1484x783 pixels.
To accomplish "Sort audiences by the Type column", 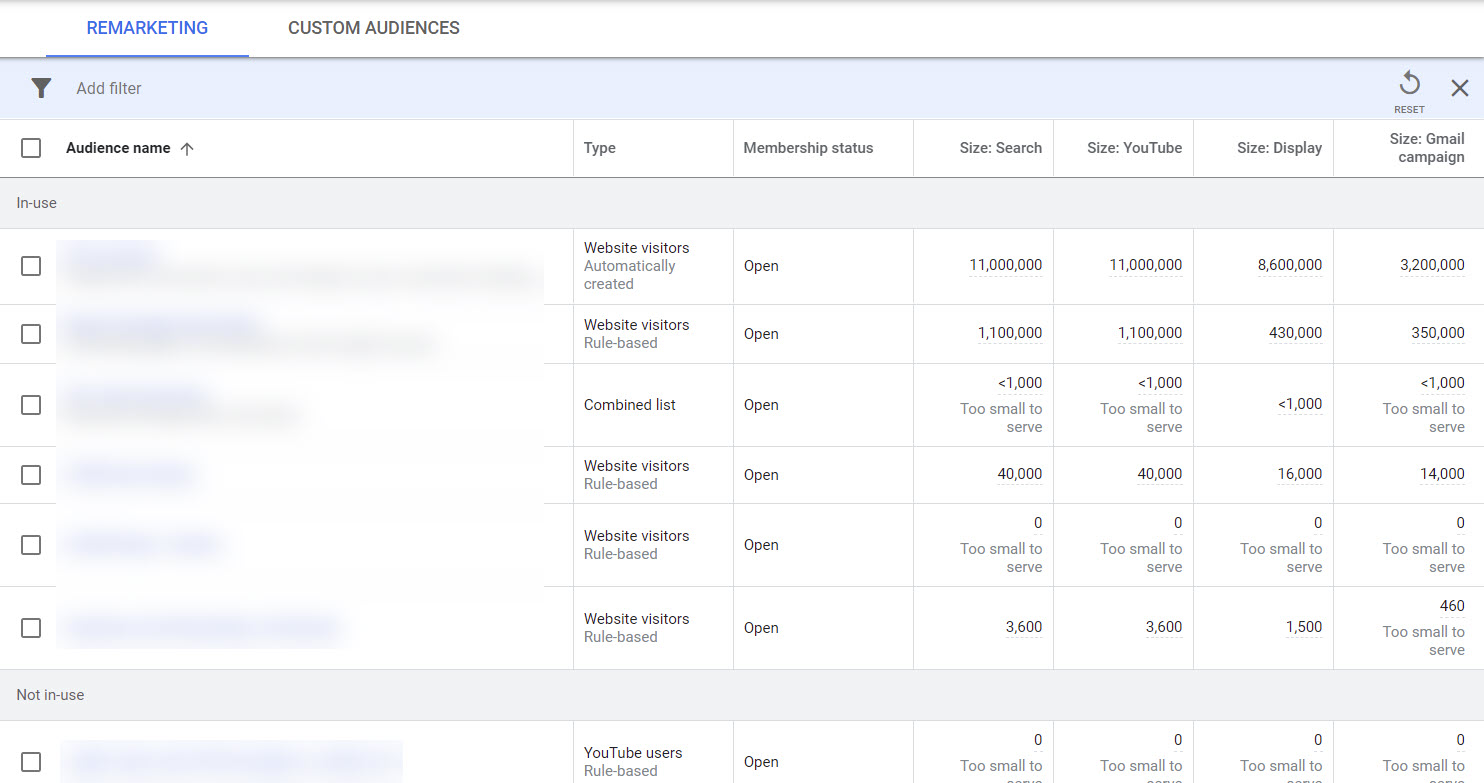I will coord(600,147).
